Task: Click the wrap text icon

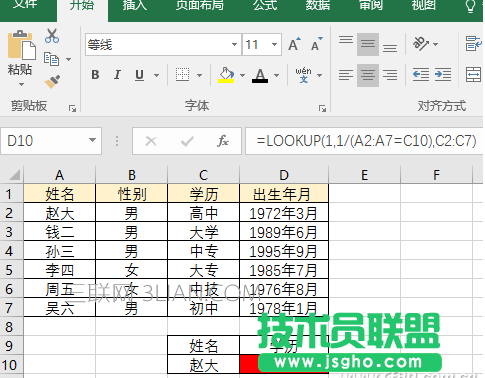Action: click(x=473, y=44)
